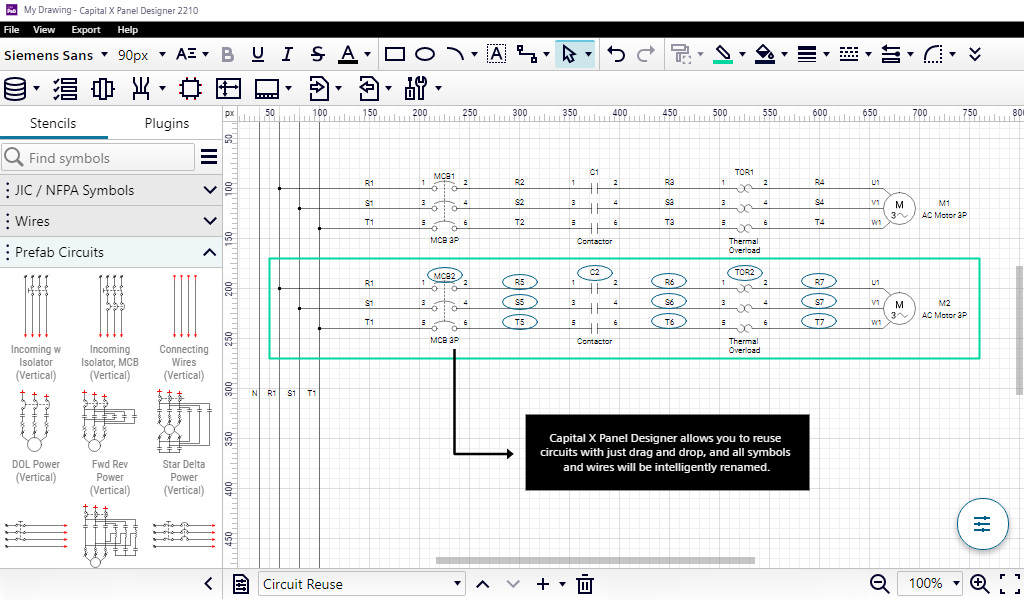Open the fill color bucket tool
The width and height of the screenshot is (1025, 601).
coord(764,55)
